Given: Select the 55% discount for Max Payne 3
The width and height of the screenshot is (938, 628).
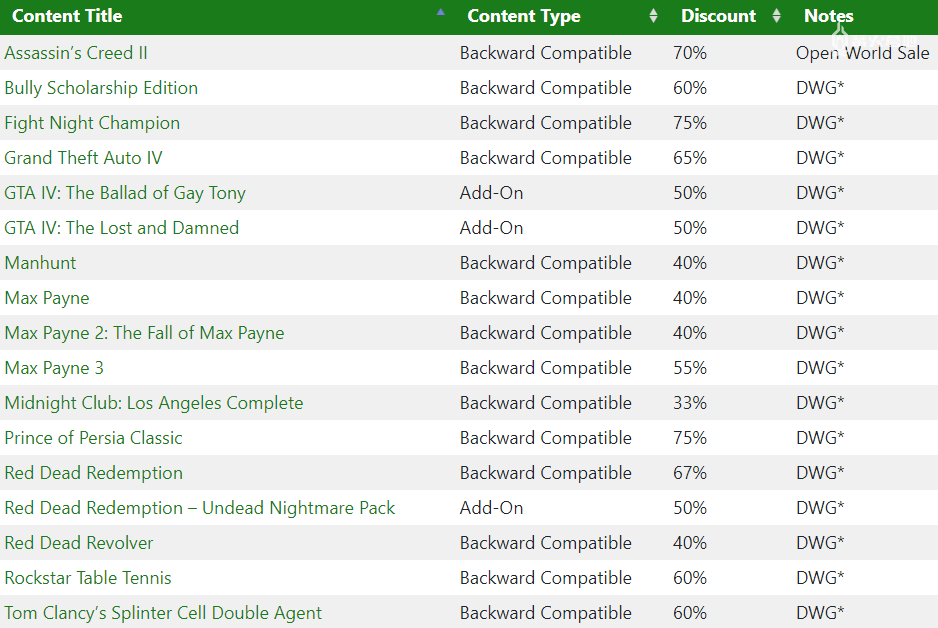Looking at the screenshot, I should (690, 368).
